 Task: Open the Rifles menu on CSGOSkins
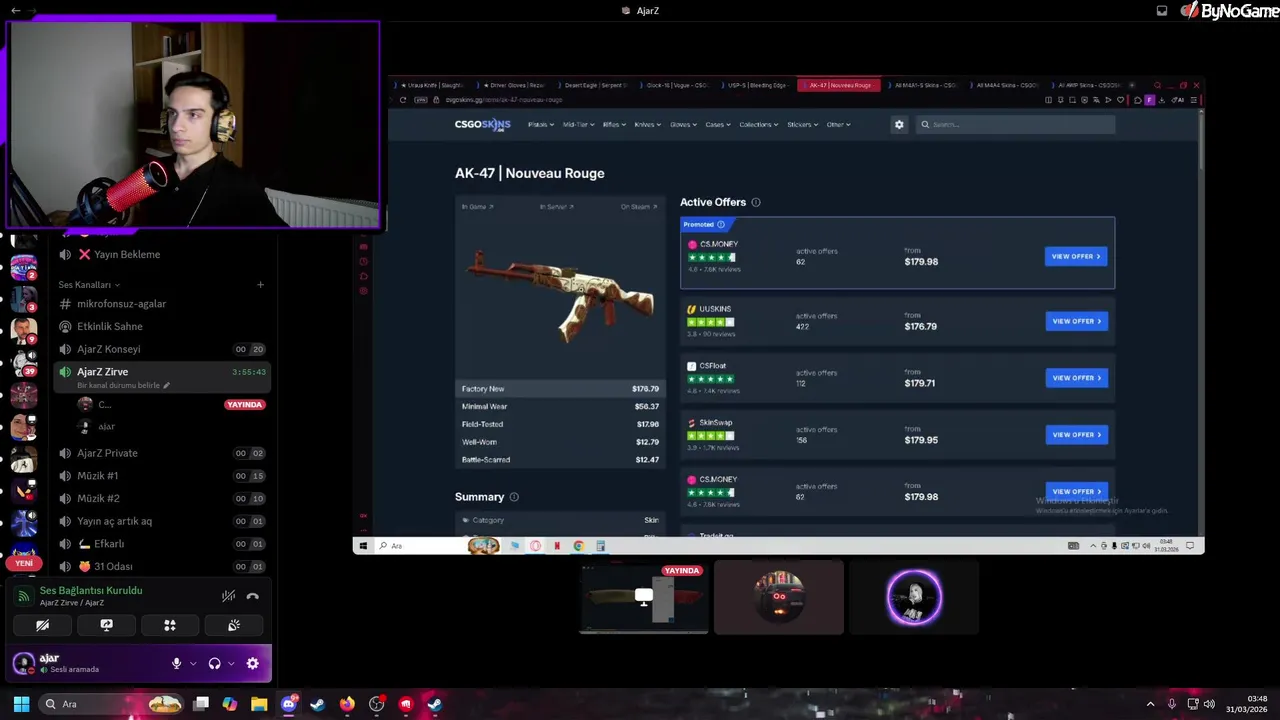pyautogui.click(x=614, y=125)
